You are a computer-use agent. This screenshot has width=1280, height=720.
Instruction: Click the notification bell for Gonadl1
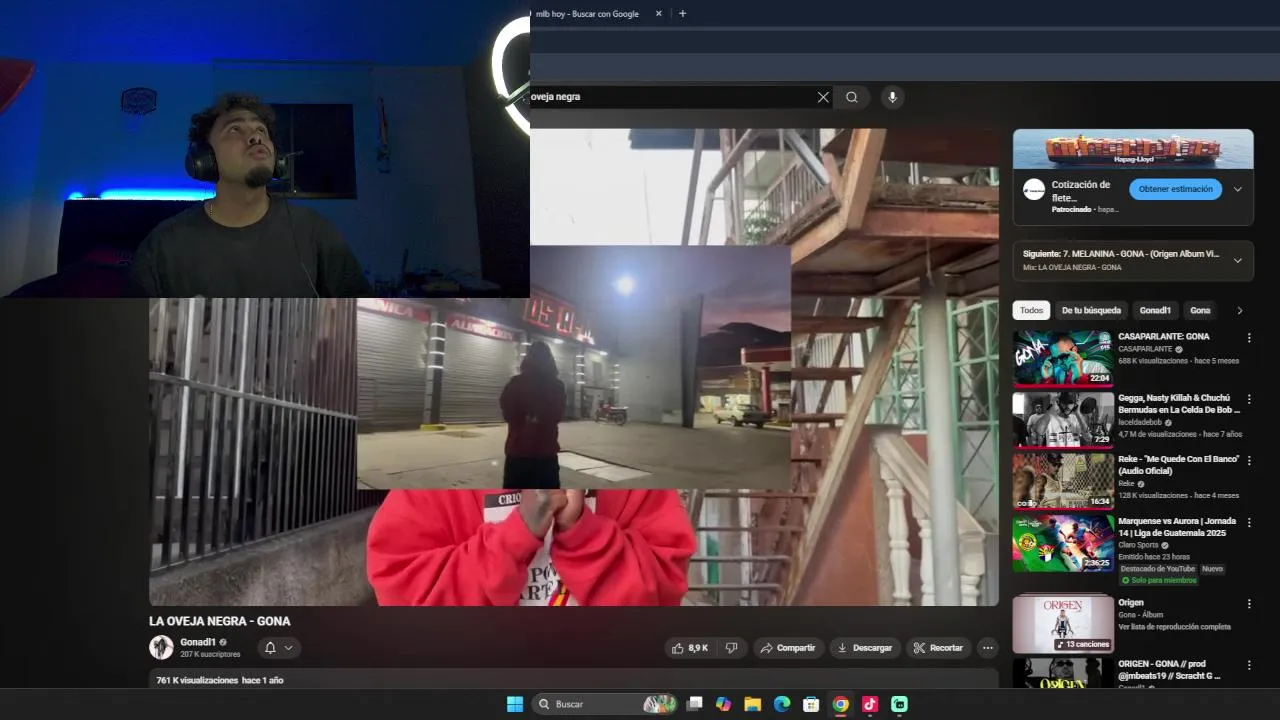click(270, 648)
